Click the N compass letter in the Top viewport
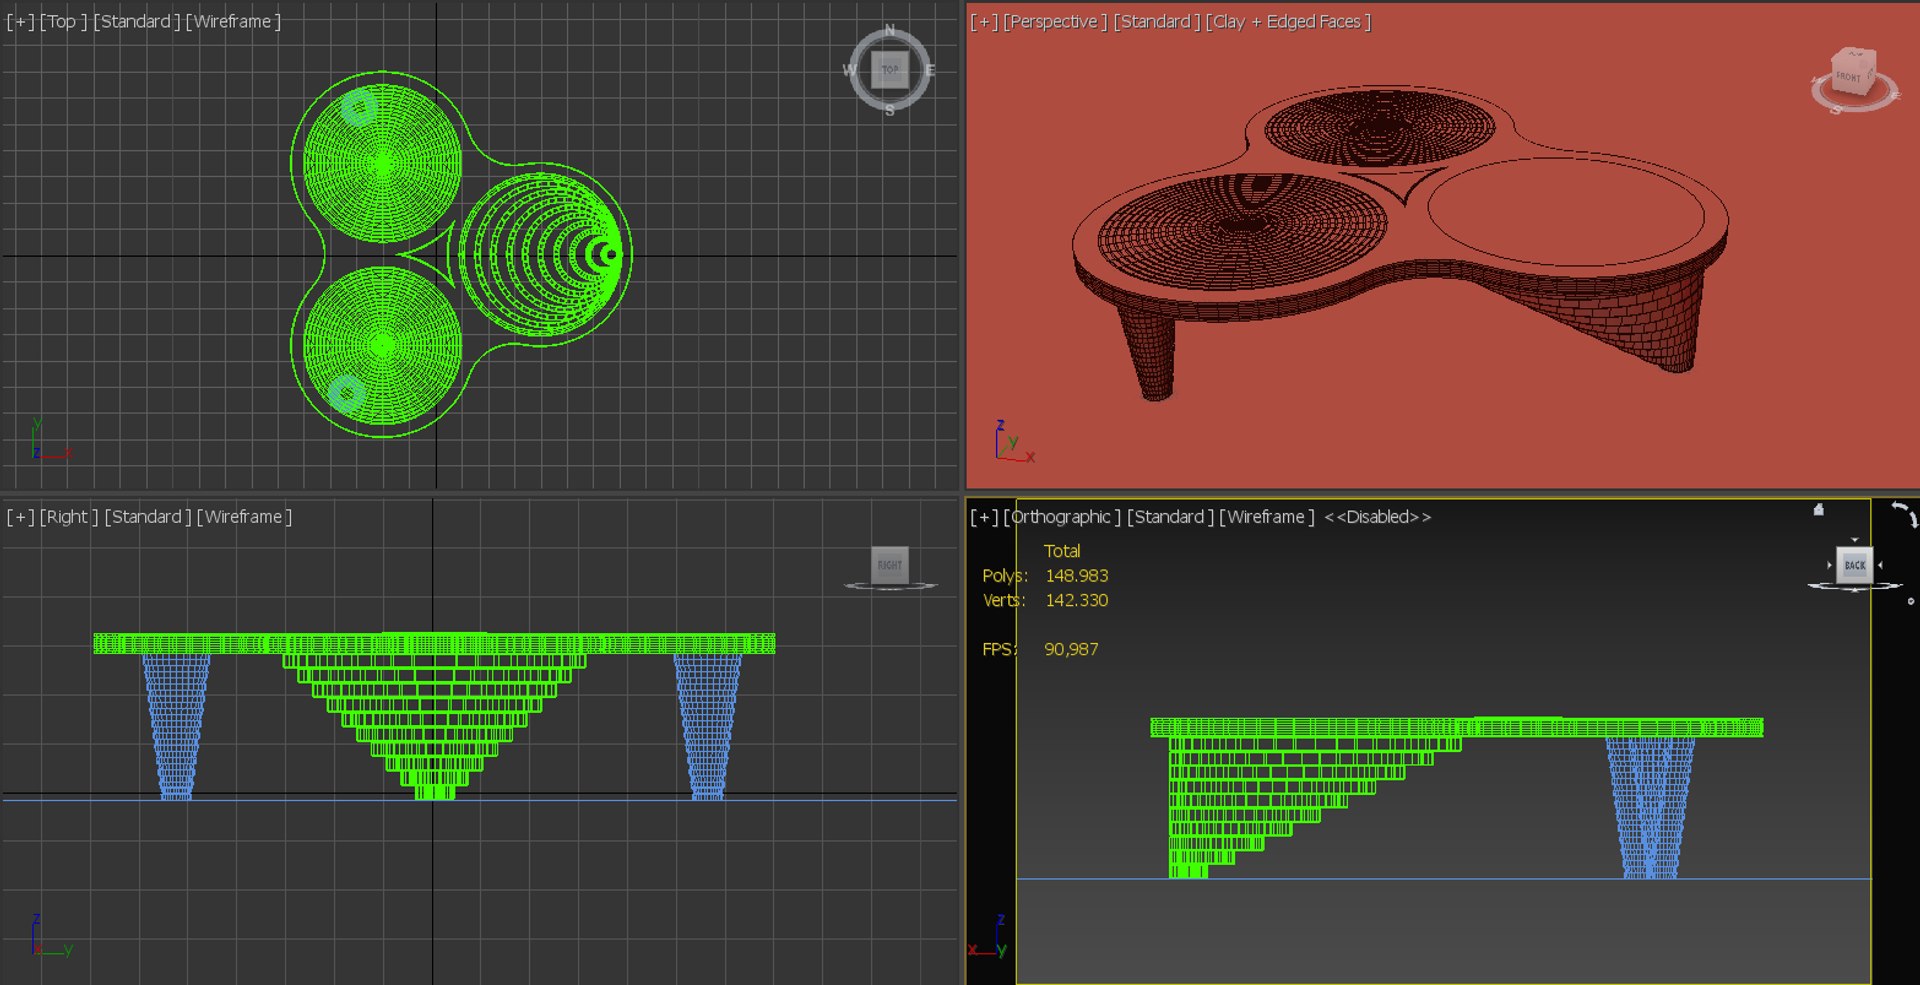1920x985 pixels. click(890, 30)
